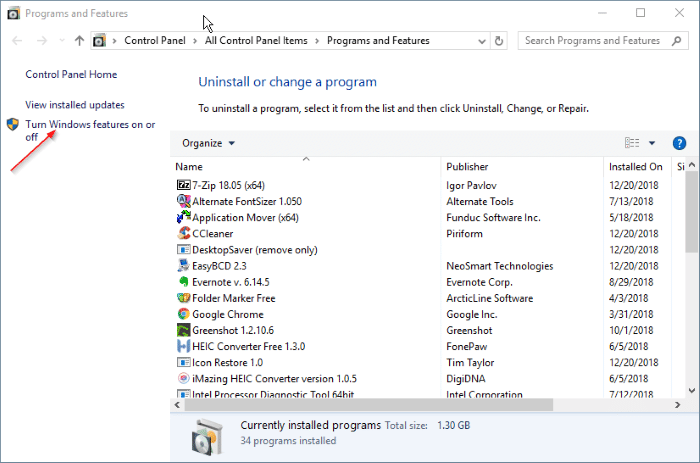The width and height of the screenshot is (700, 463).
Task: Click the Icon Restore 1.0 icon
Action: coord(183,362)
